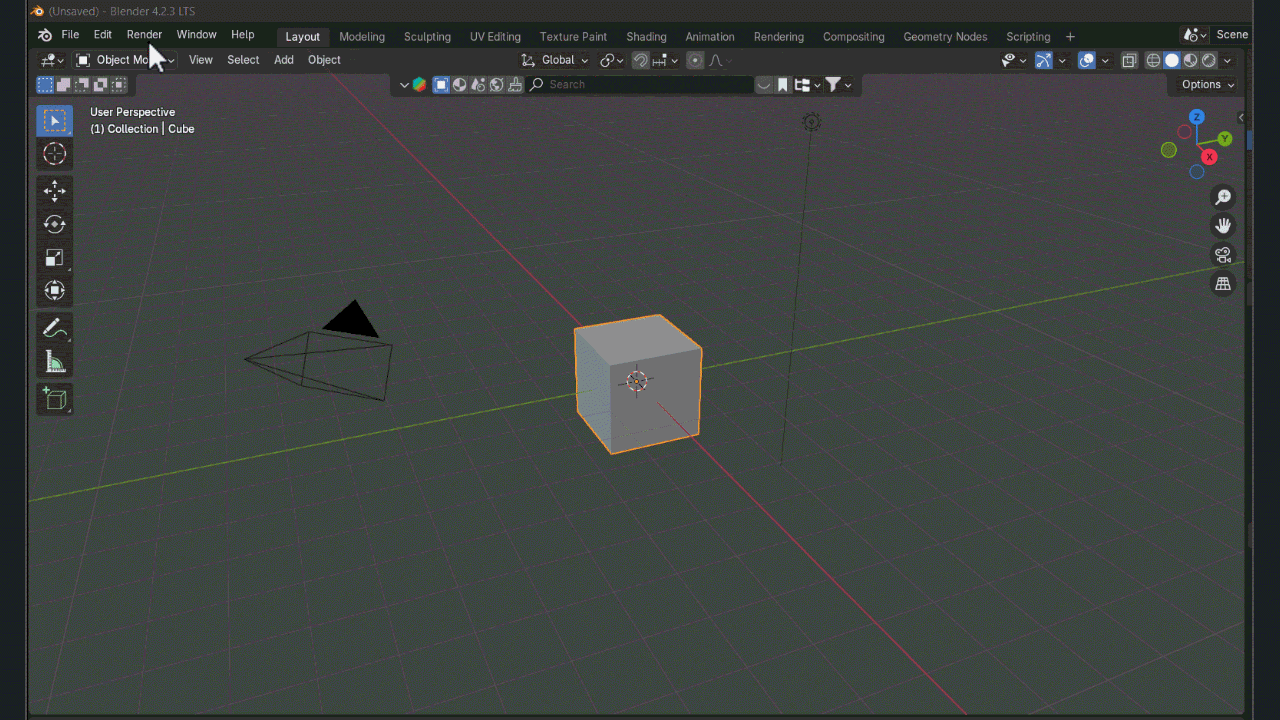This screenshot has height=720, width=1280.
Task: Select the Measure tool
Action: coord(55,362)
